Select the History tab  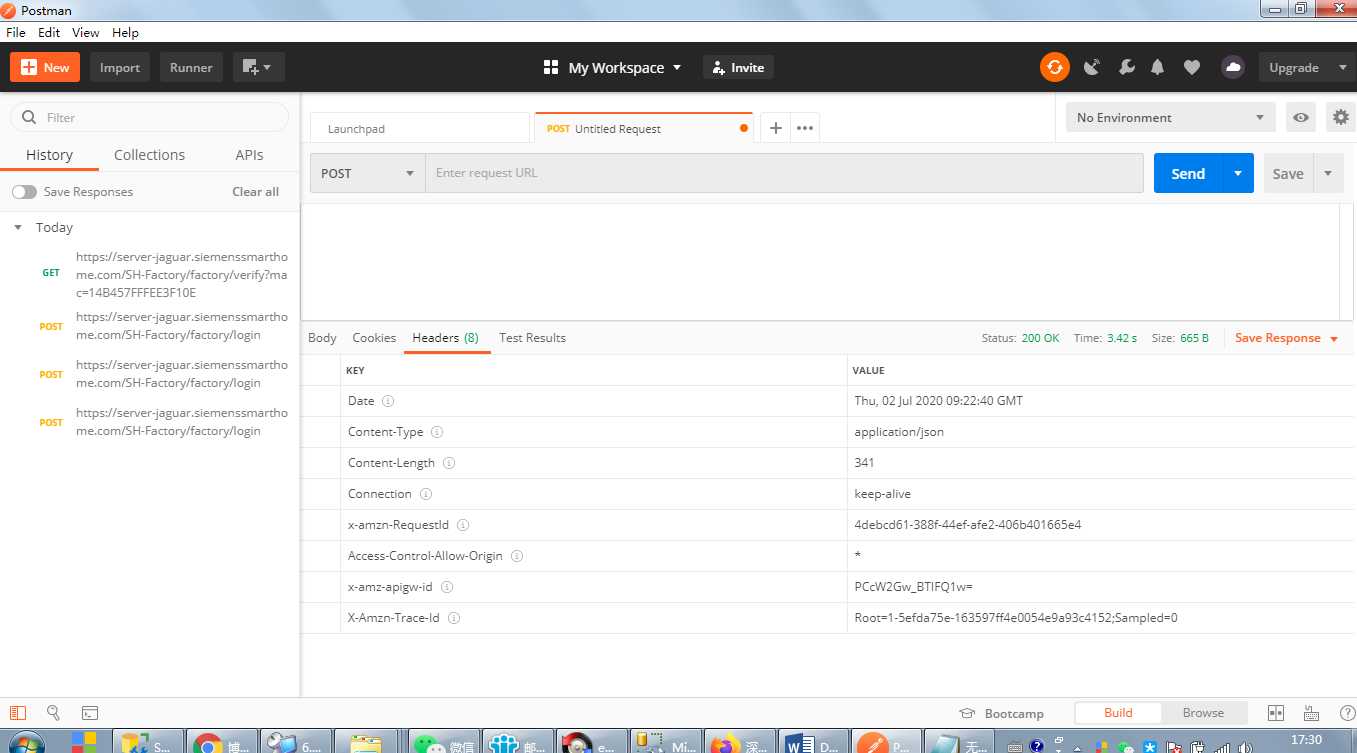pos(49,155)
